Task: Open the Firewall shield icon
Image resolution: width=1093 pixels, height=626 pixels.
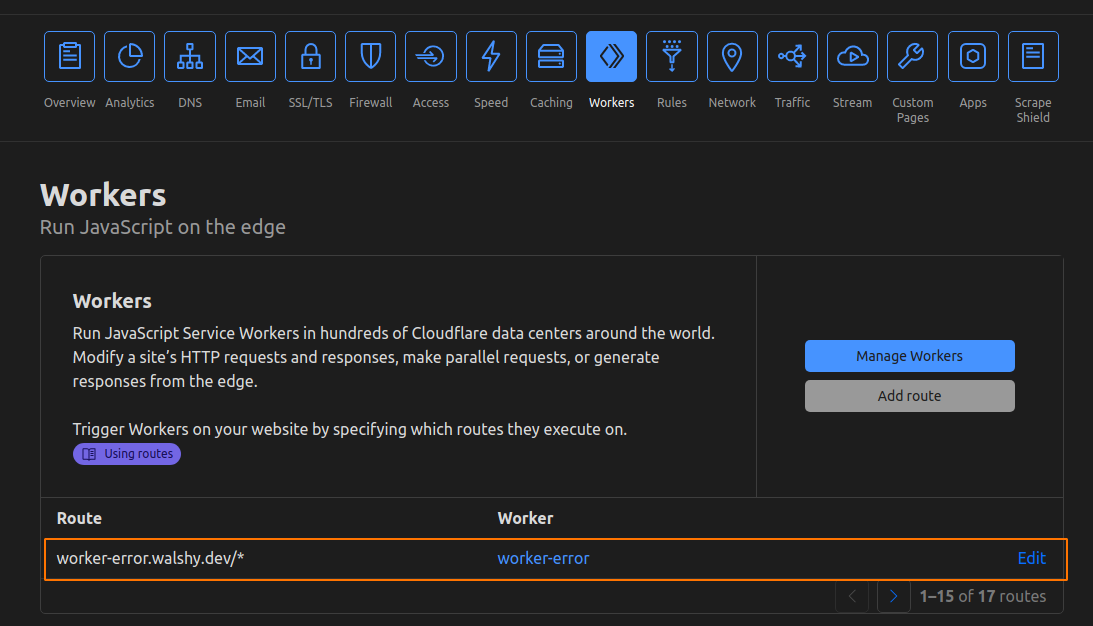Action: (371, 57)
